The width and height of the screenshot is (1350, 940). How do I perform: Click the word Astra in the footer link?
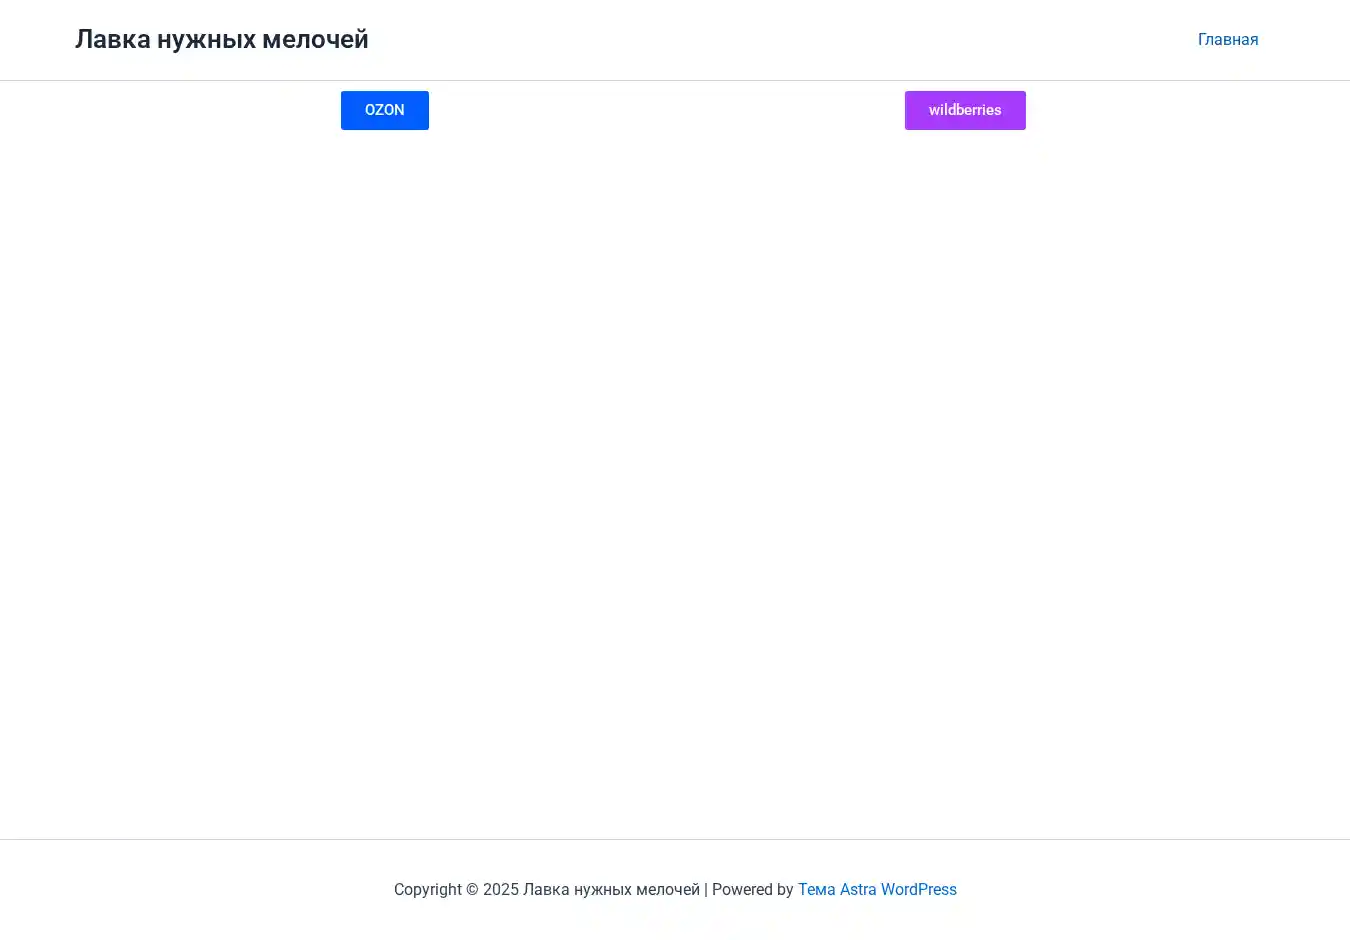click(857, 889)
